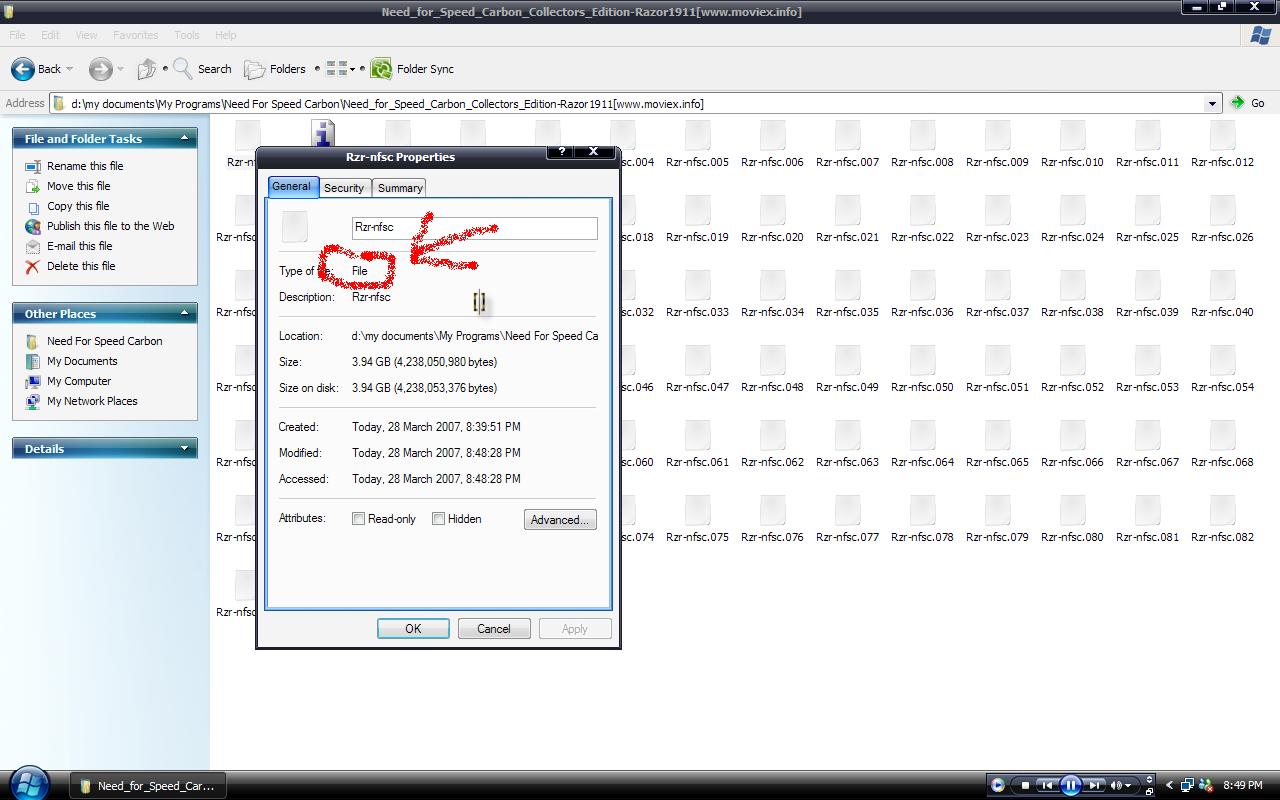This screenshot has width=1280, height=800.
Task: Select file Rzr-nfsc.005
Action: 697,145
